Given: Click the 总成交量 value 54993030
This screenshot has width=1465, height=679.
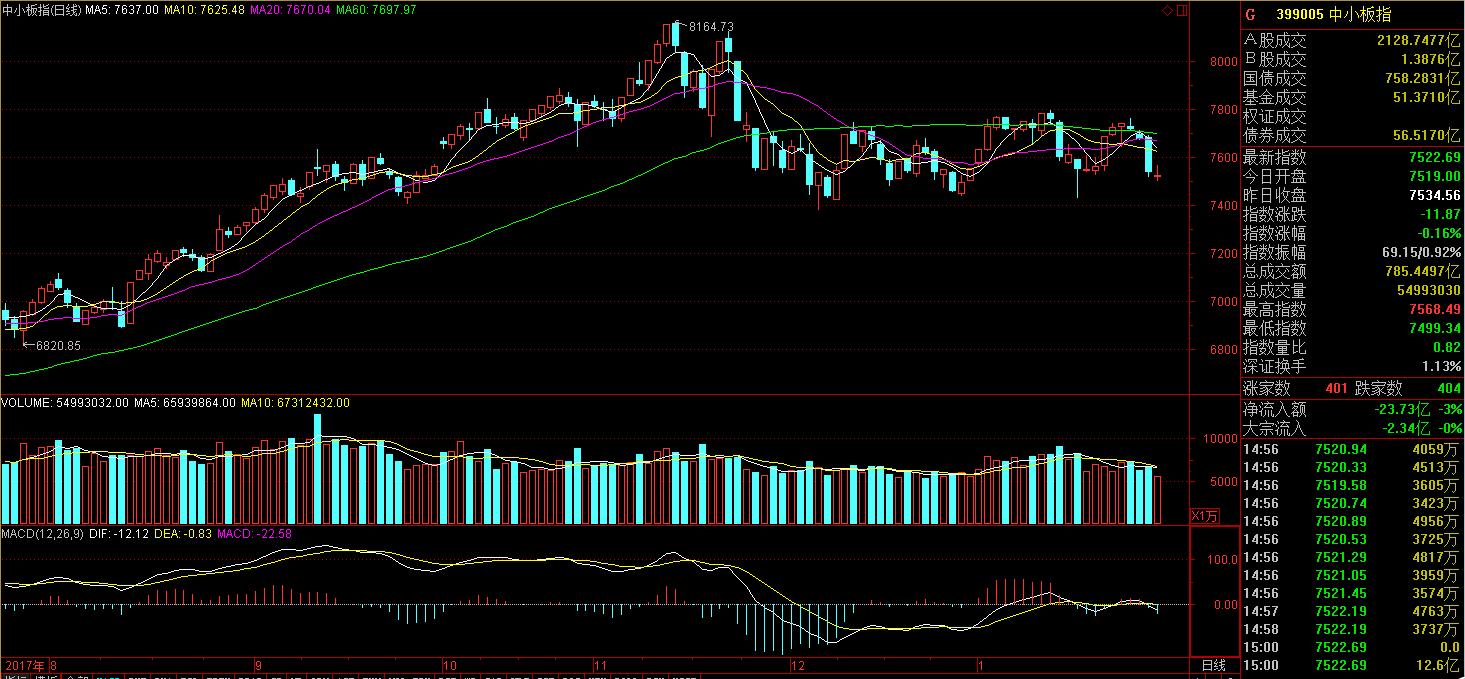Looking at the screenshot, I should click(1428, 290).
